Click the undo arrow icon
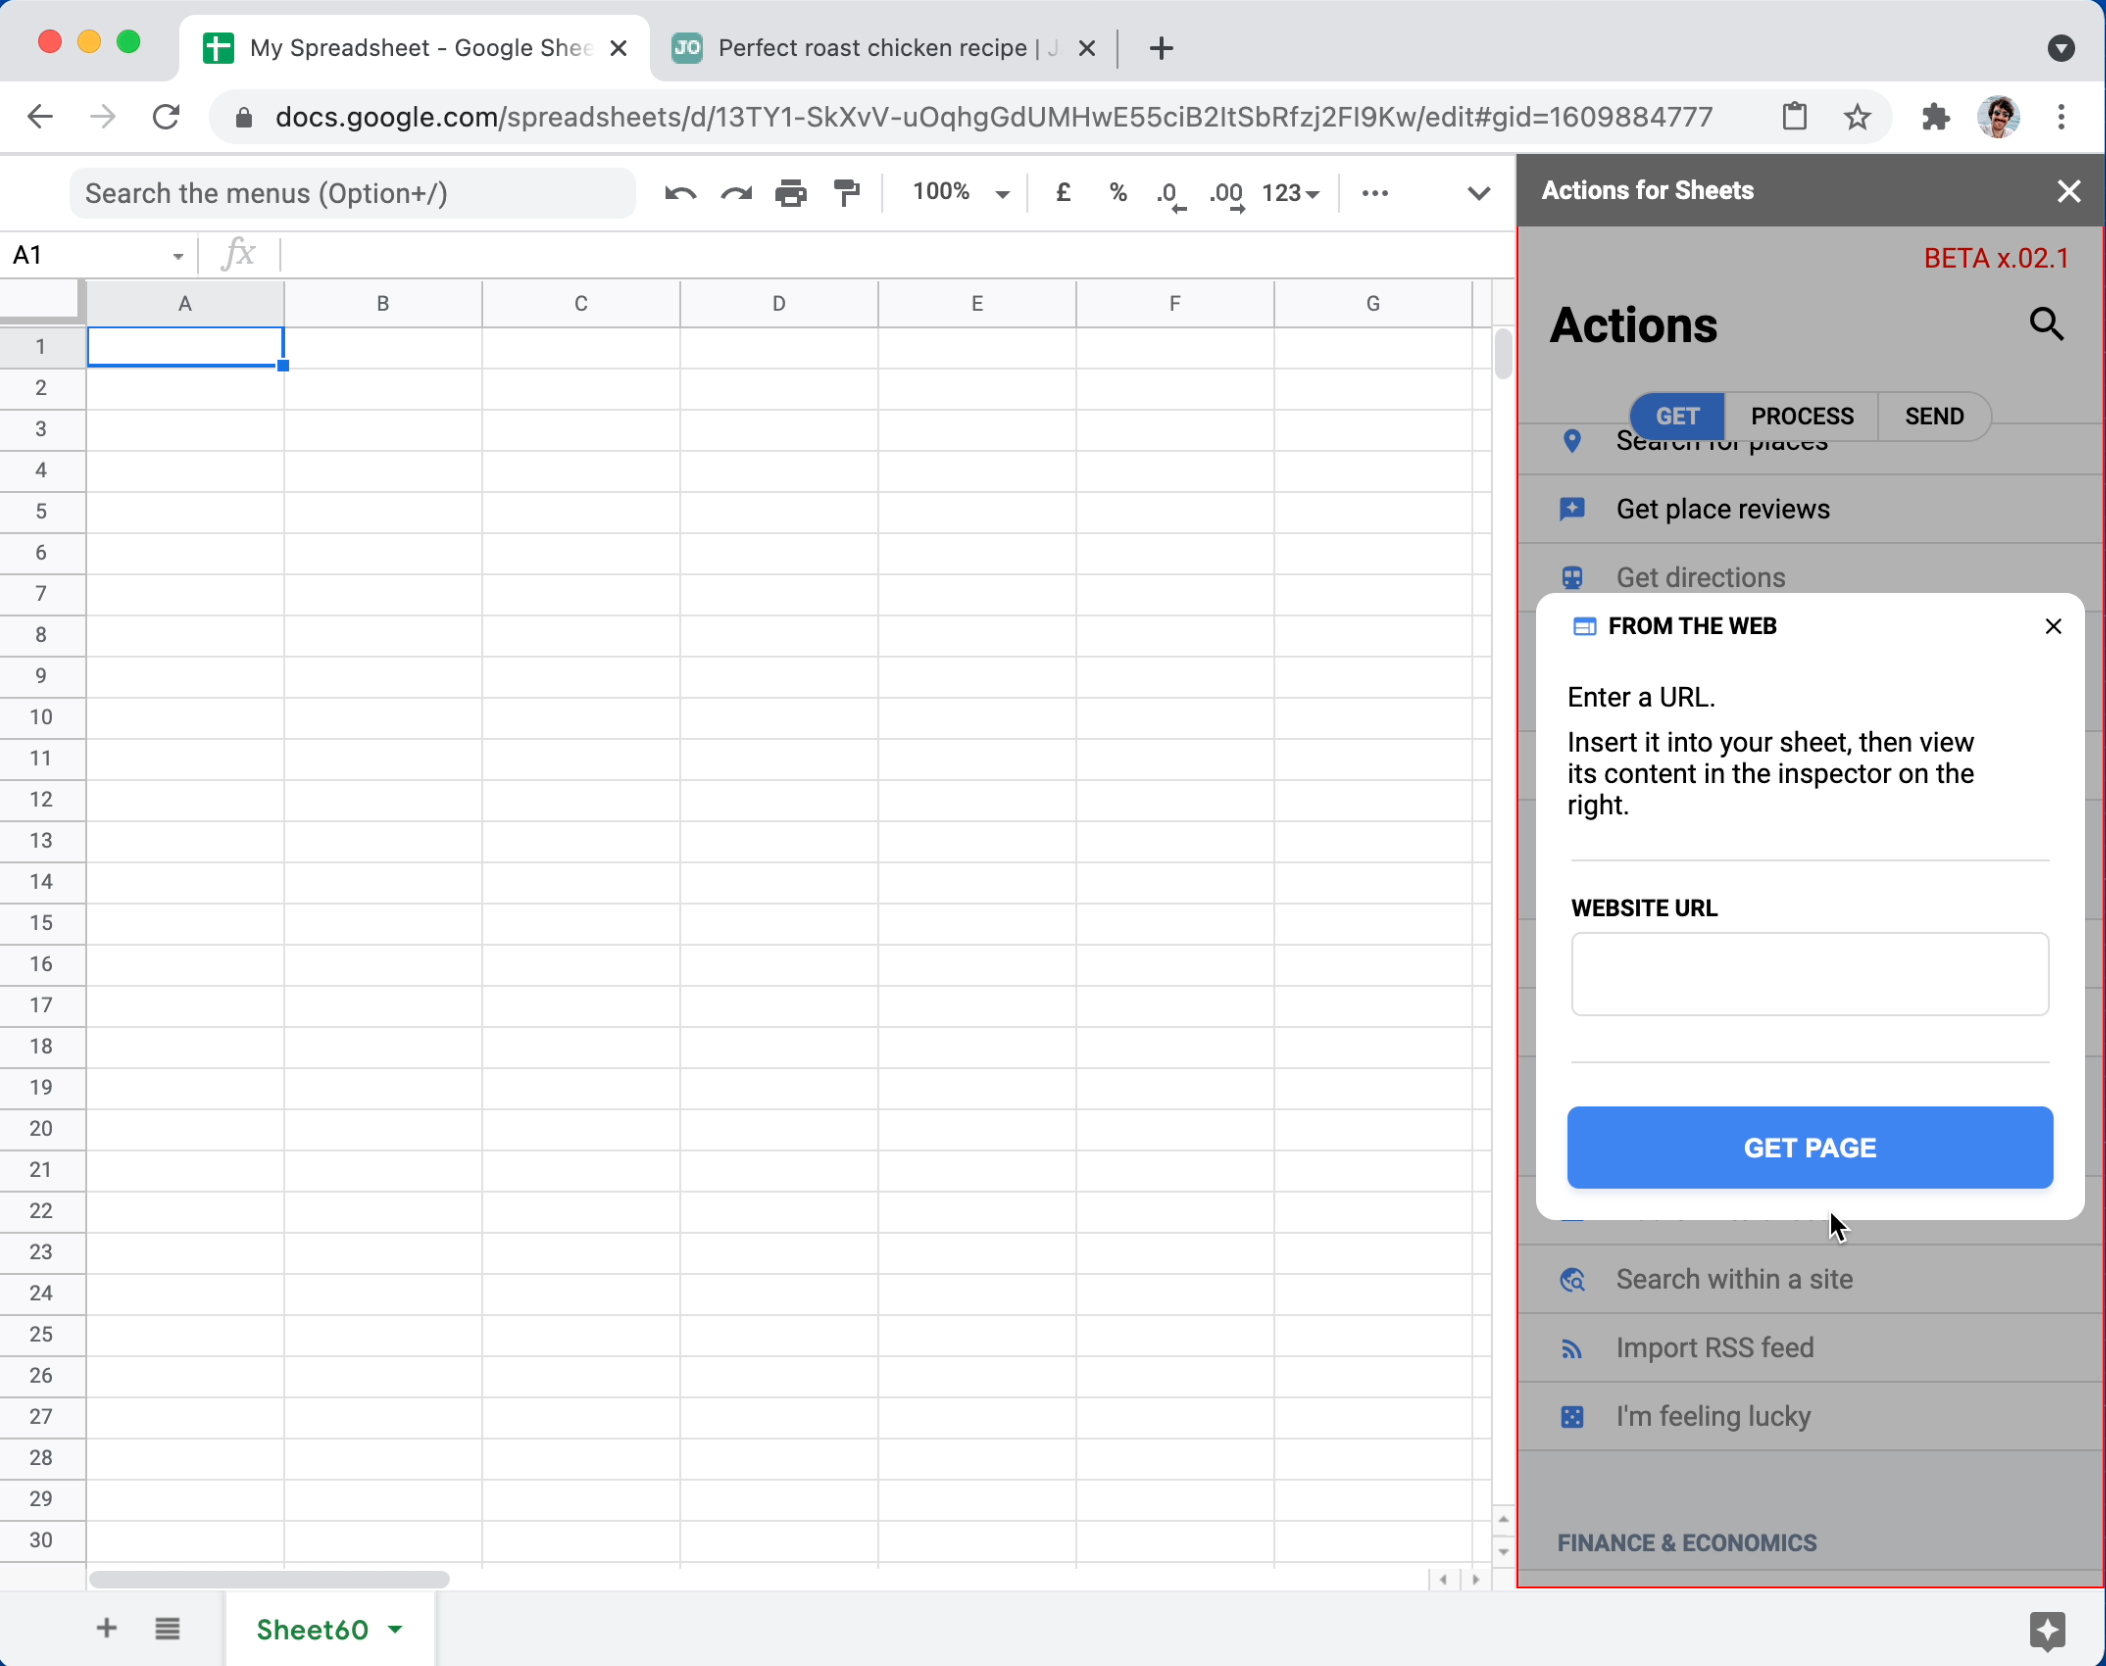Viewport: 2106px width, 1666px height. tap(679, 193)
